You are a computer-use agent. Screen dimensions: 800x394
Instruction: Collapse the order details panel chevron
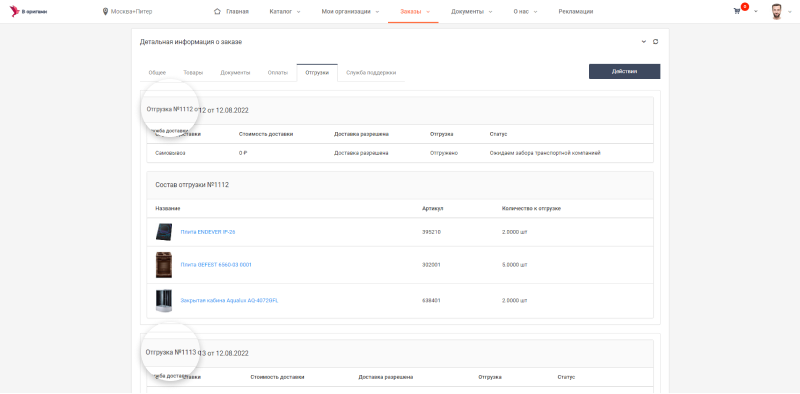click(x=643, y=42)
